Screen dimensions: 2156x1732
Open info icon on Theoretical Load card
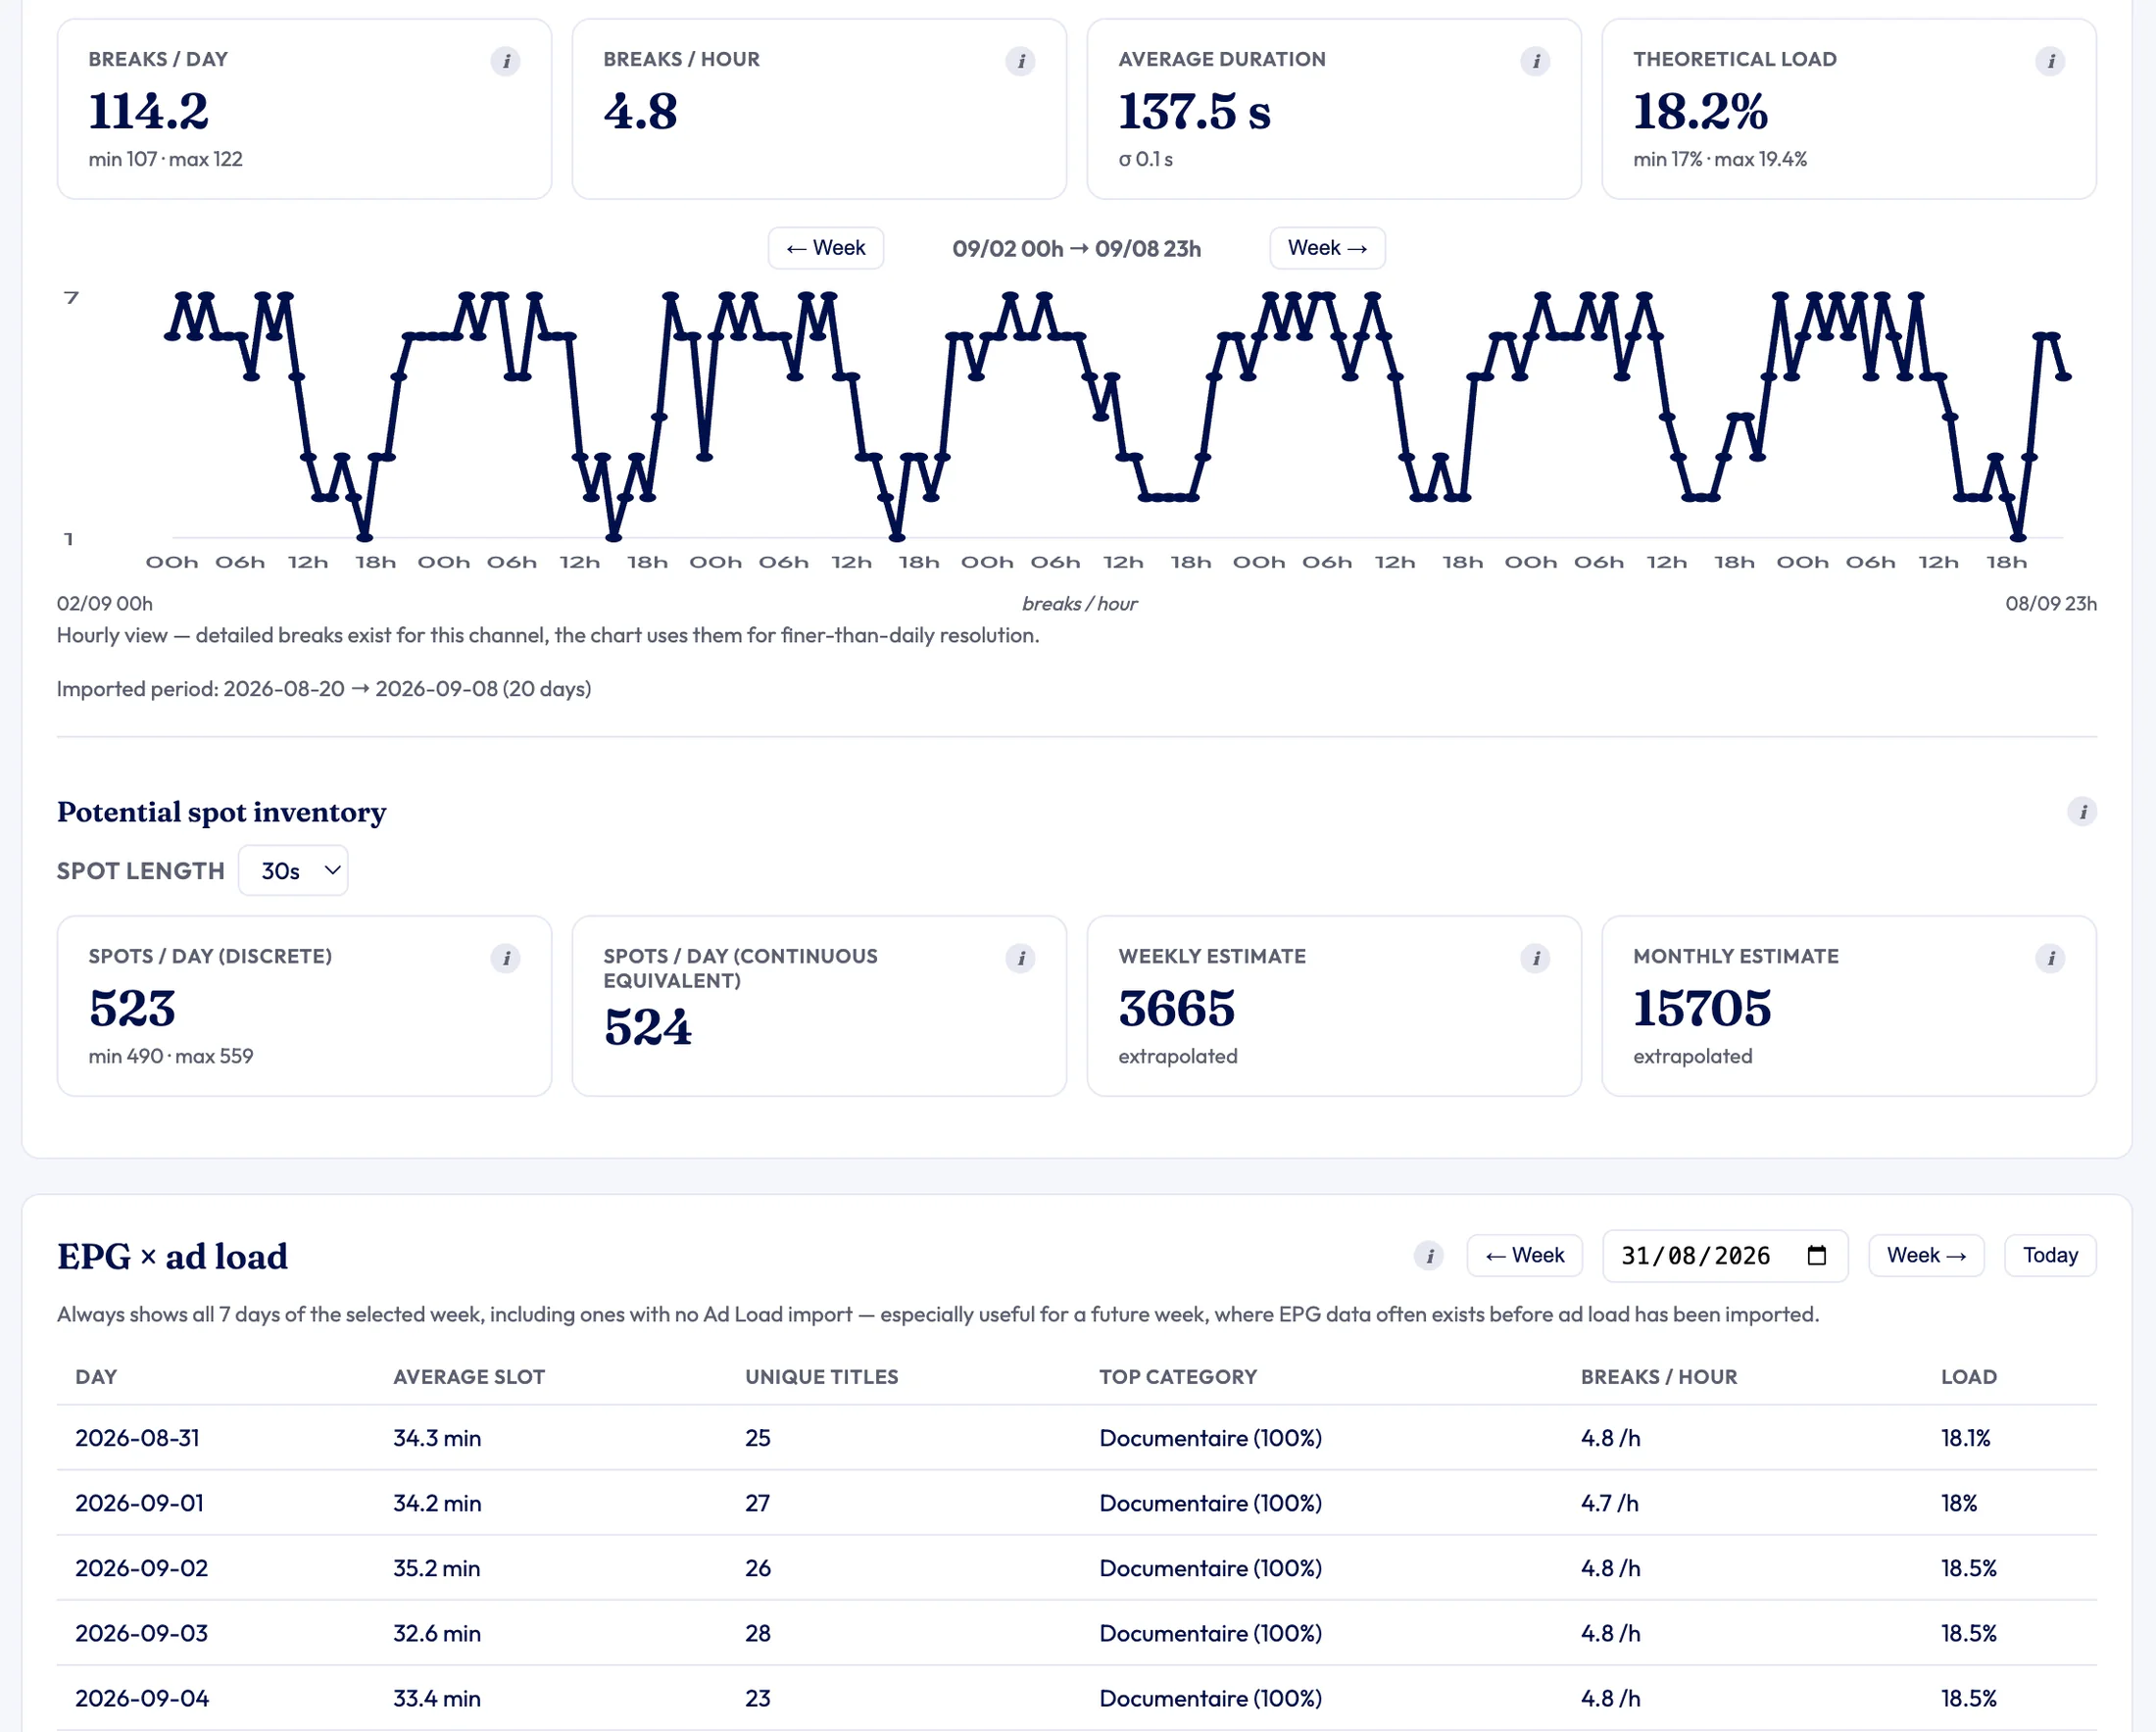tap(2050, 61)
